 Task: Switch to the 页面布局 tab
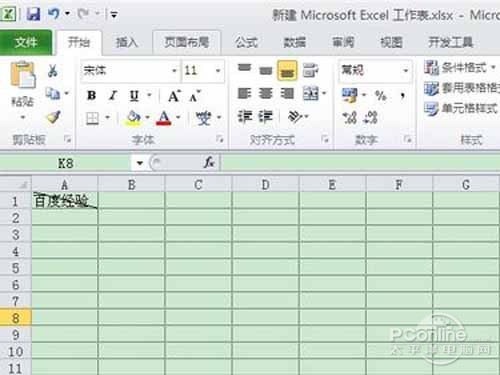[186, 42]
